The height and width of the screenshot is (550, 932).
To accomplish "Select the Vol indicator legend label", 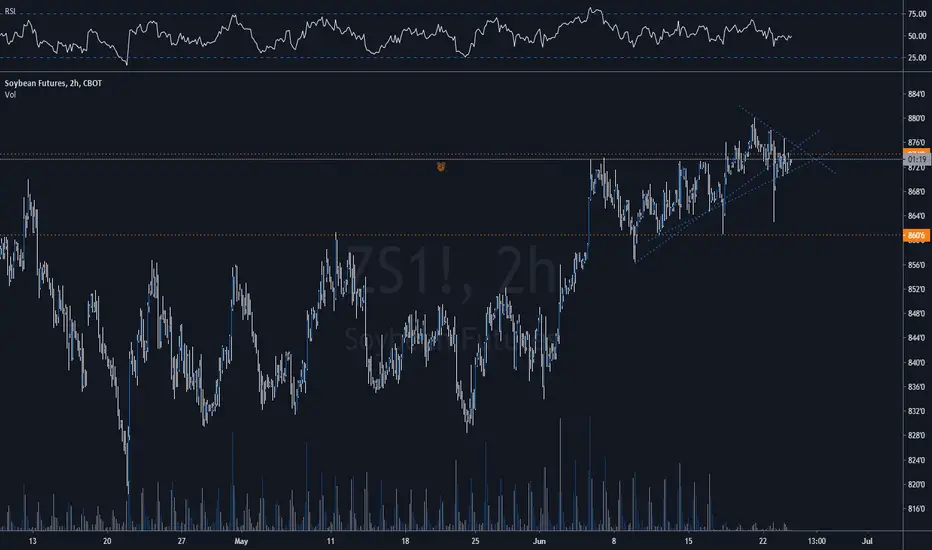I will [x=10, y=95].
